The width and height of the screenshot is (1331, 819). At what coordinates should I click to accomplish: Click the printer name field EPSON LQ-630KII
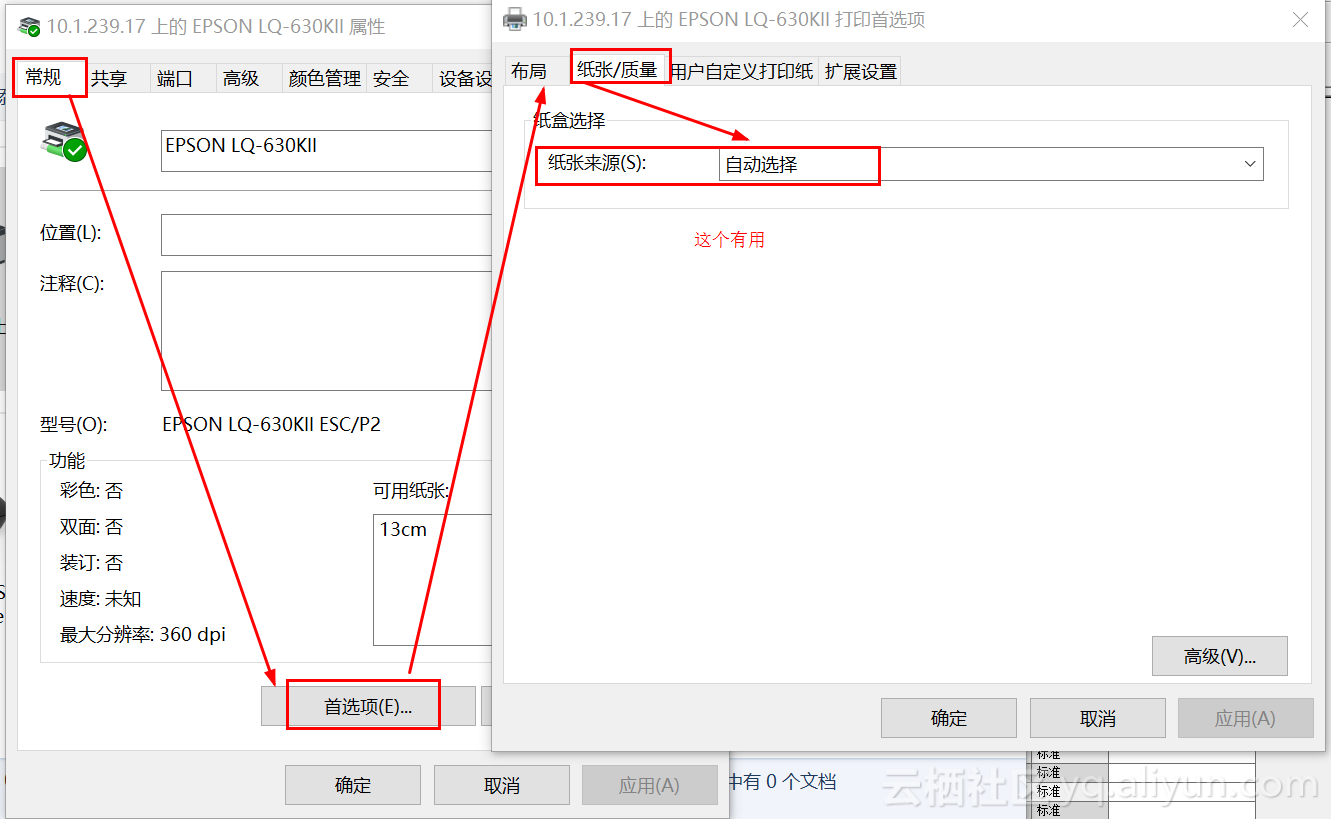328,150
